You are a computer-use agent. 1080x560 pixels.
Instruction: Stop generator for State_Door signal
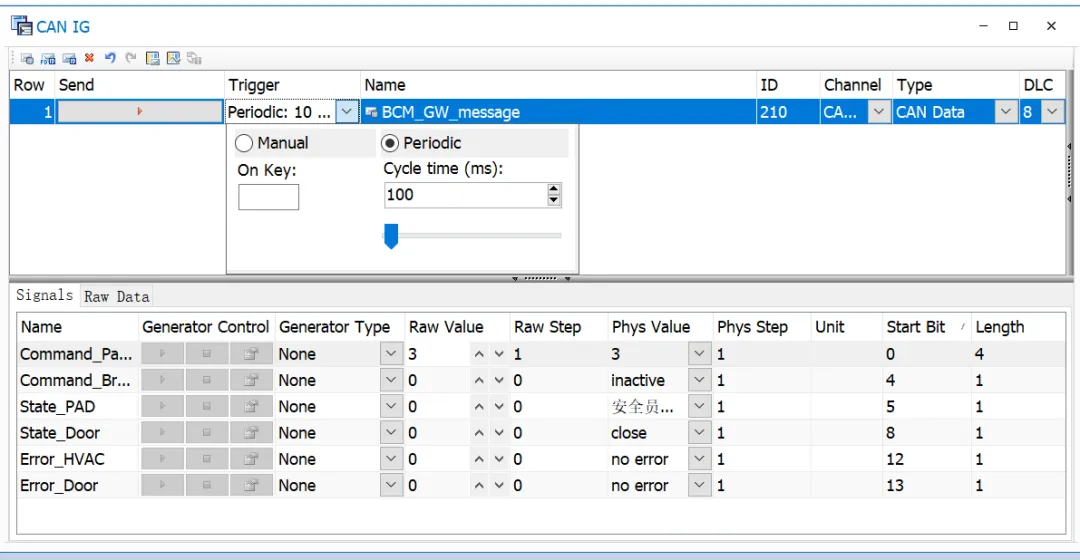point(207,433)
